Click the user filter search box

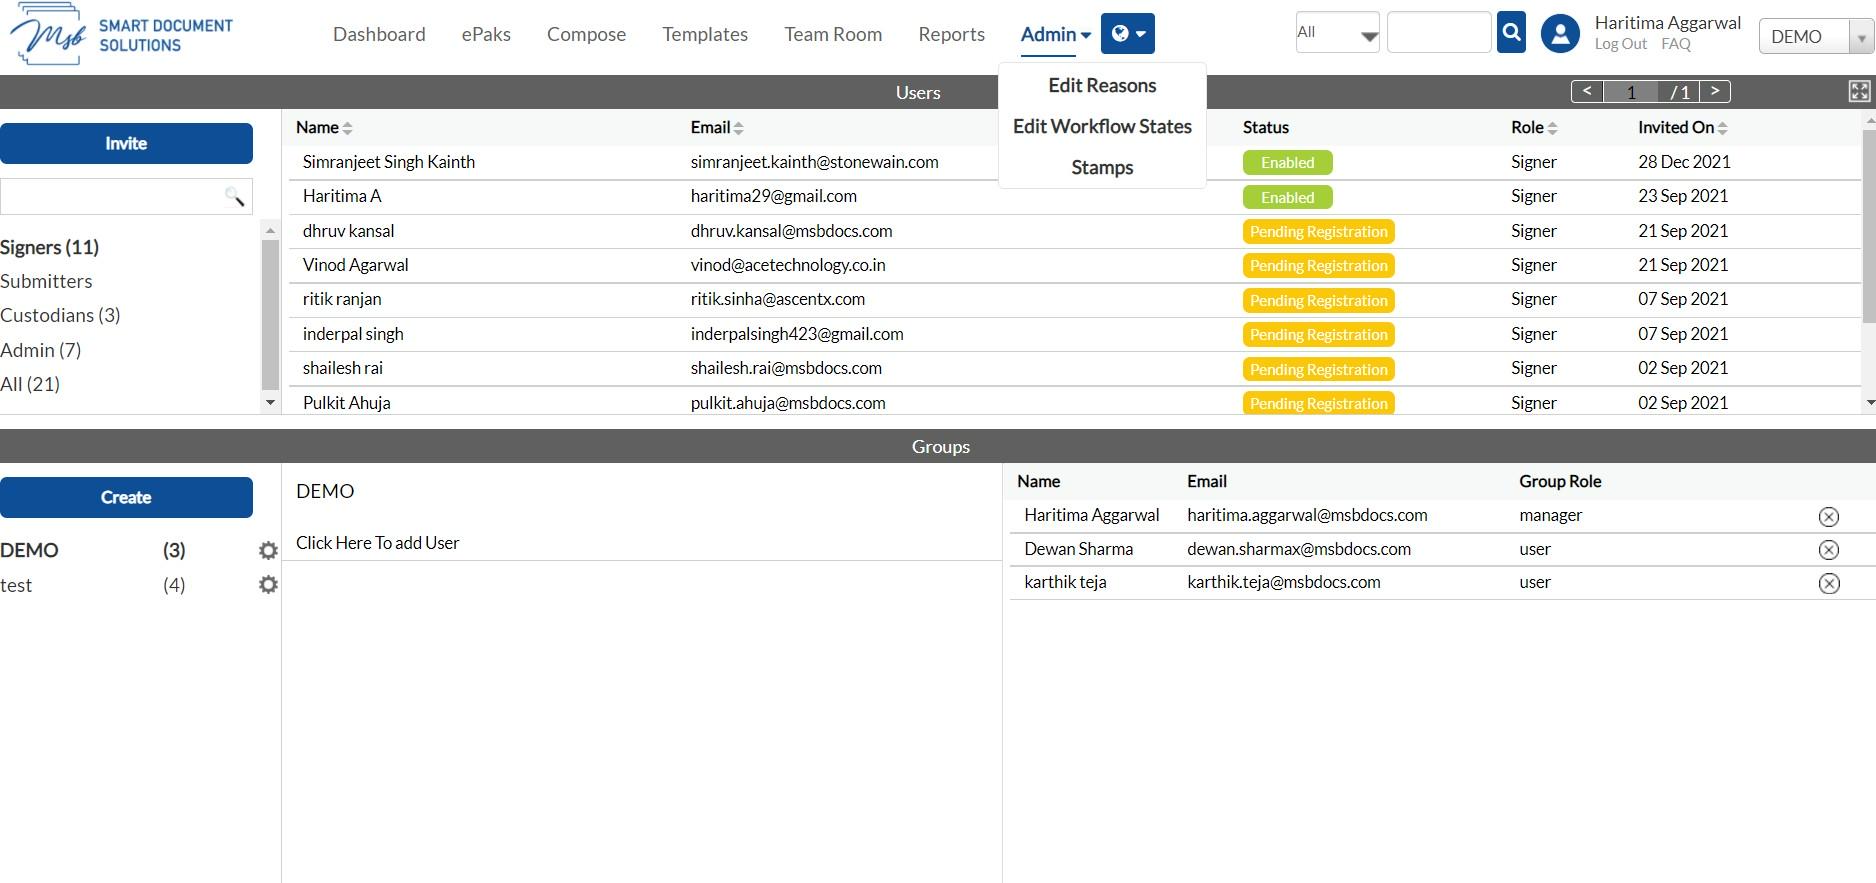(x=126, y=196)
